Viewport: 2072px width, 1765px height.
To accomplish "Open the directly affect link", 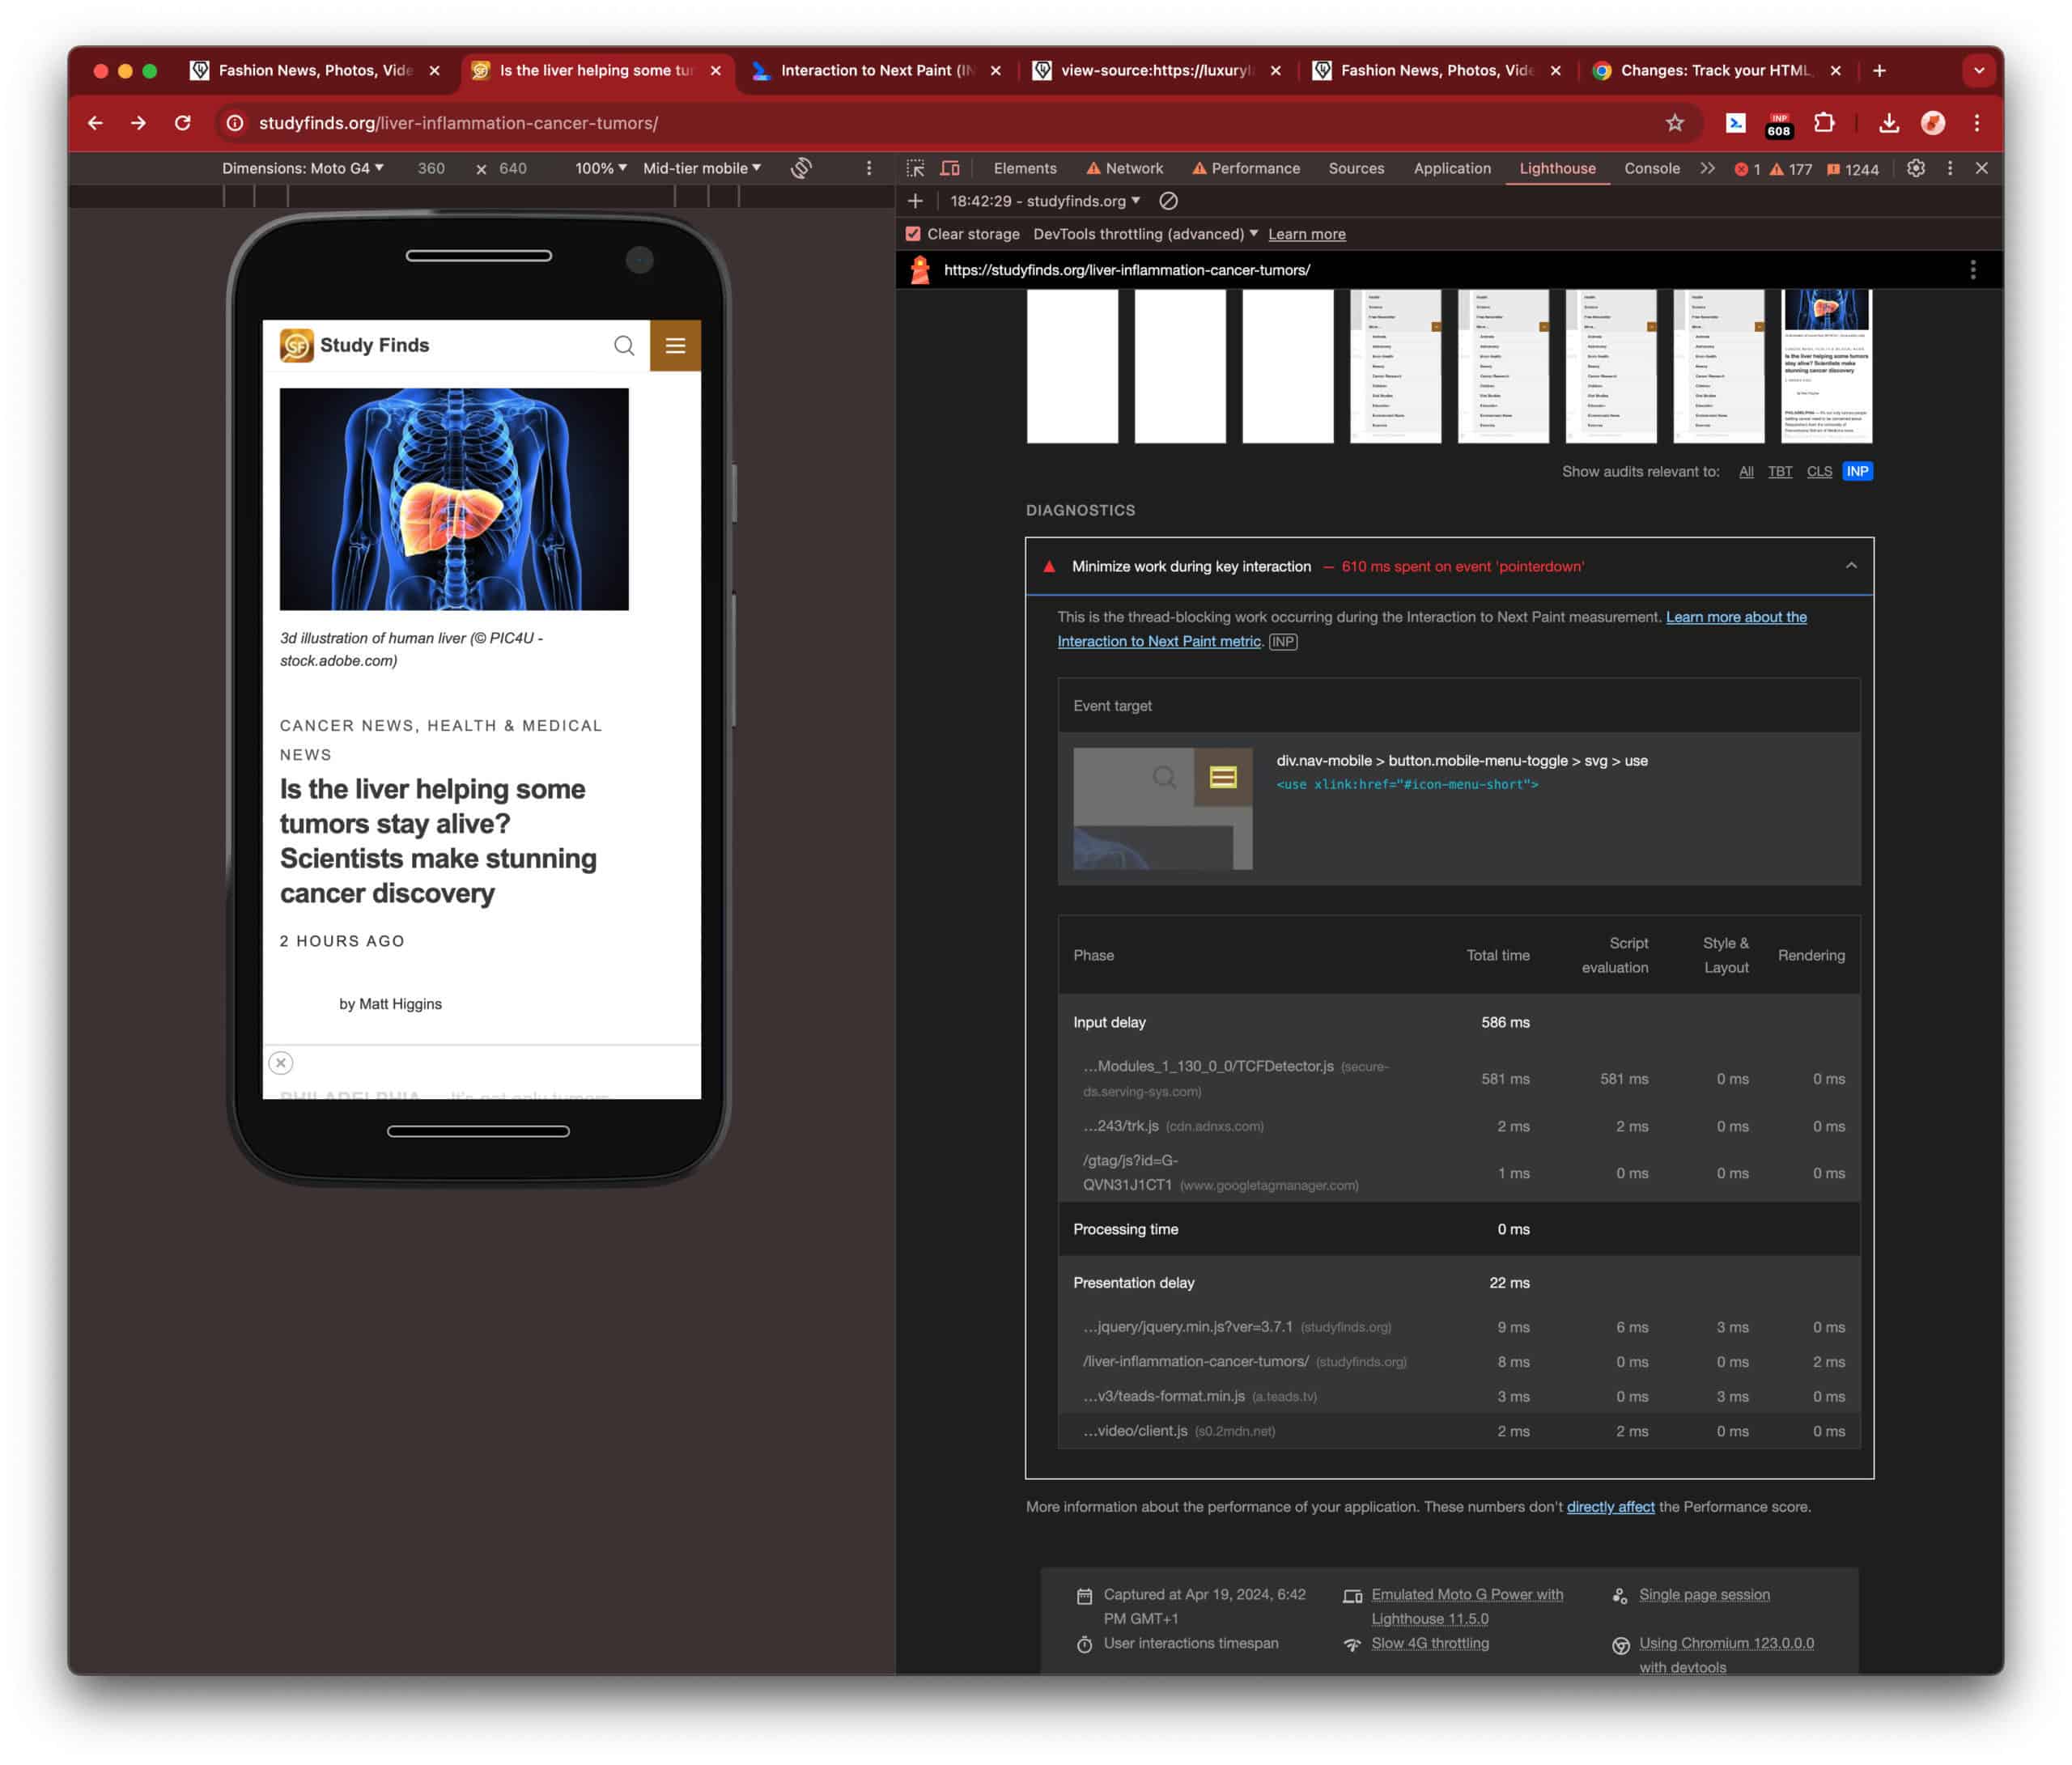I will (x=1610, y=1506).
